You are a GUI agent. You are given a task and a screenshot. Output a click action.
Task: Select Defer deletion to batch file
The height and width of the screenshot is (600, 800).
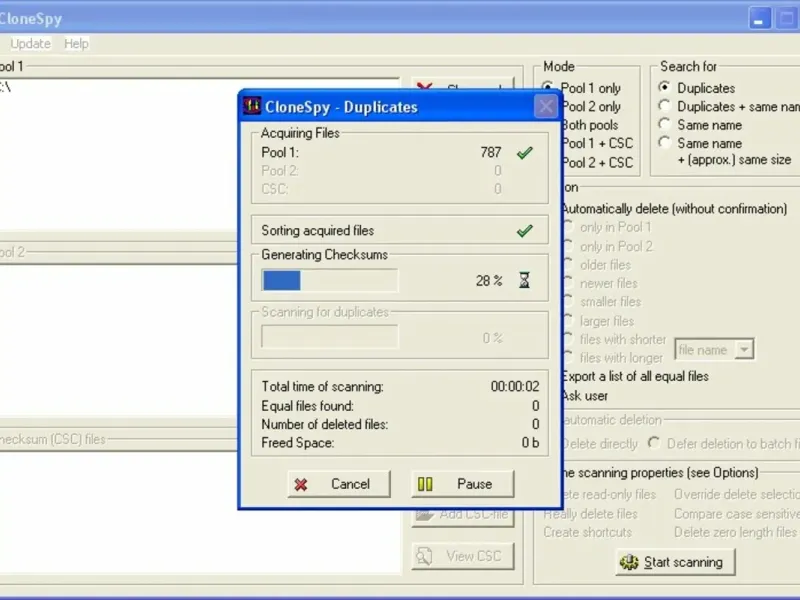coord(723,443)
